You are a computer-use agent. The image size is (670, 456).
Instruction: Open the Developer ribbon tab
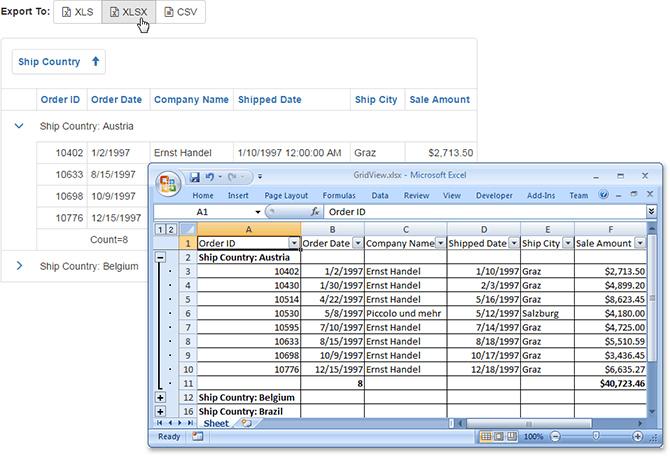point(494,195)
